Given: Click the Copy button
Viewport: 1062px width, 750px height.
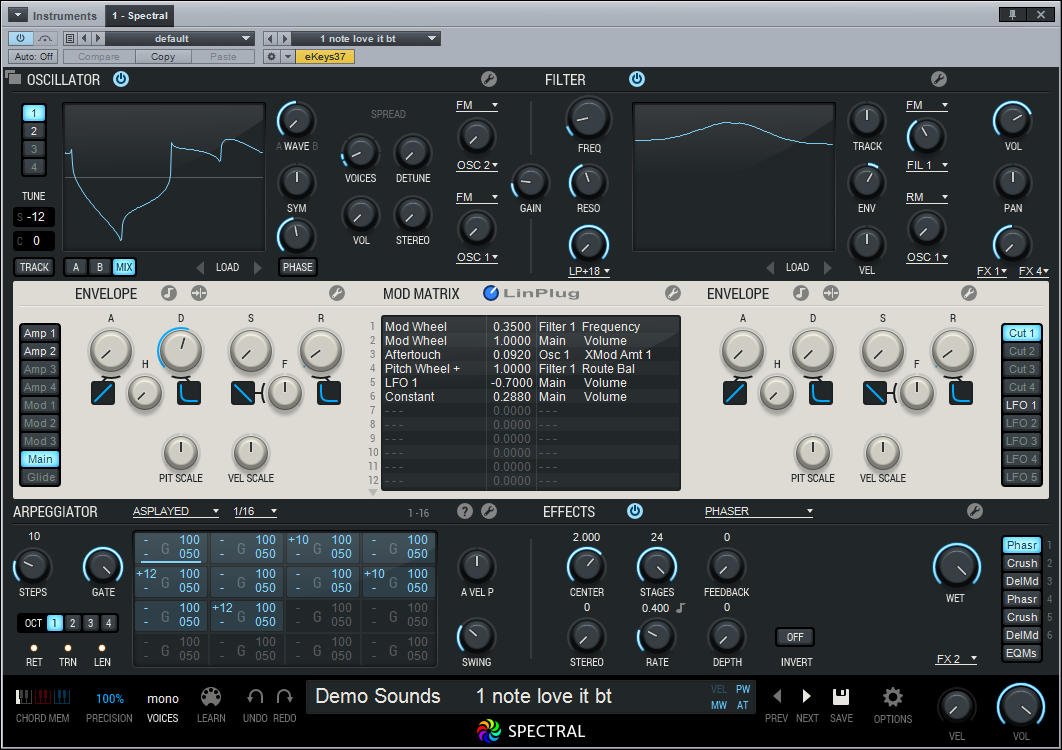Looking at the screenshot, I should tap(163, 56).
